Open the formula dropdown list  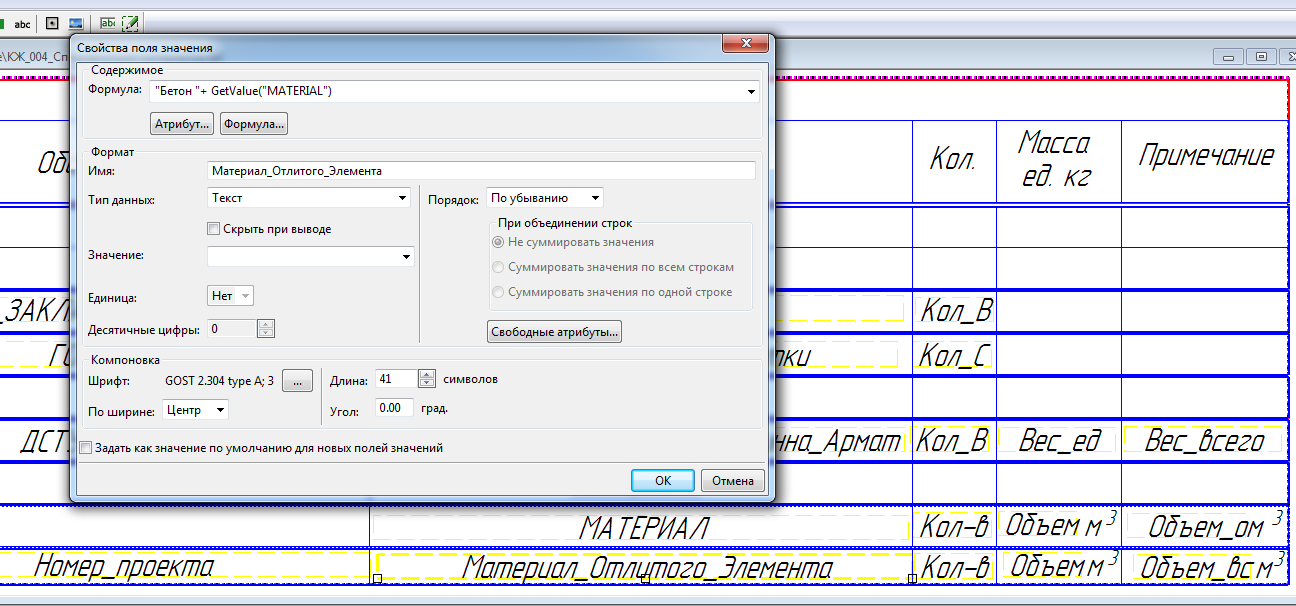(x=752, y=92)
